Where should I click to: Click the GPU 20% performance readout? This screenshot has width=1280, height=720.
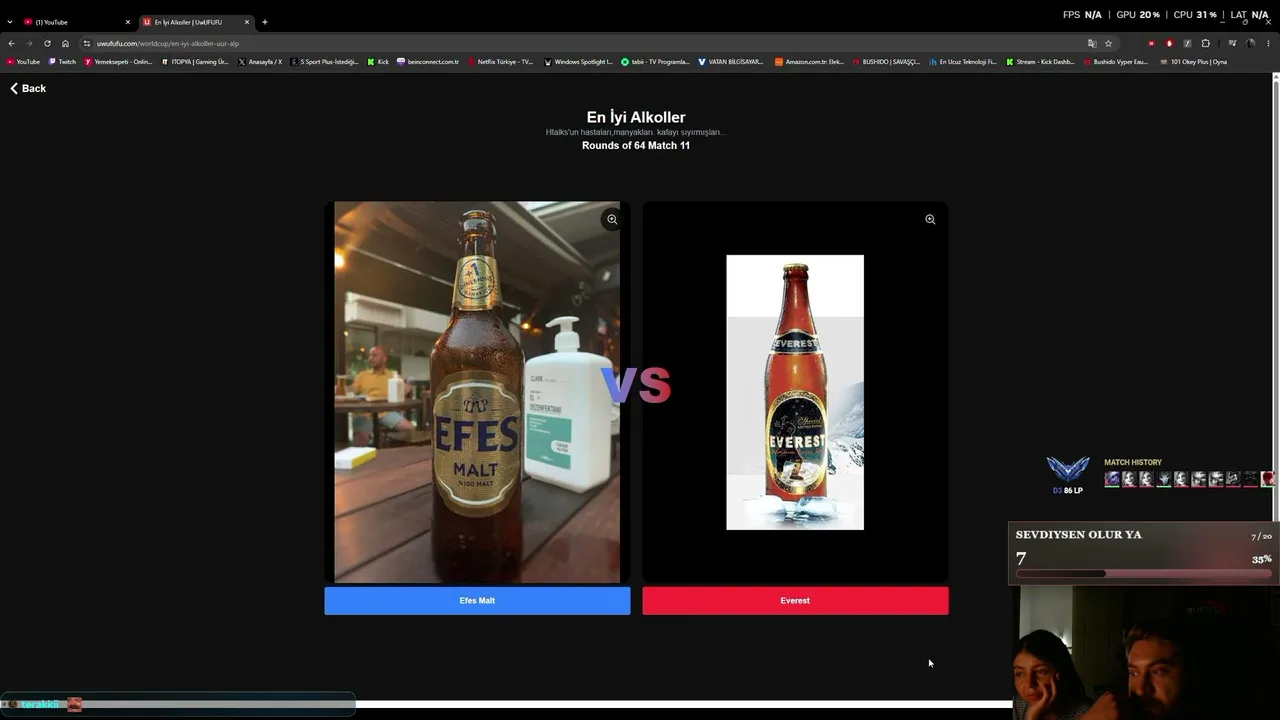1138,15
